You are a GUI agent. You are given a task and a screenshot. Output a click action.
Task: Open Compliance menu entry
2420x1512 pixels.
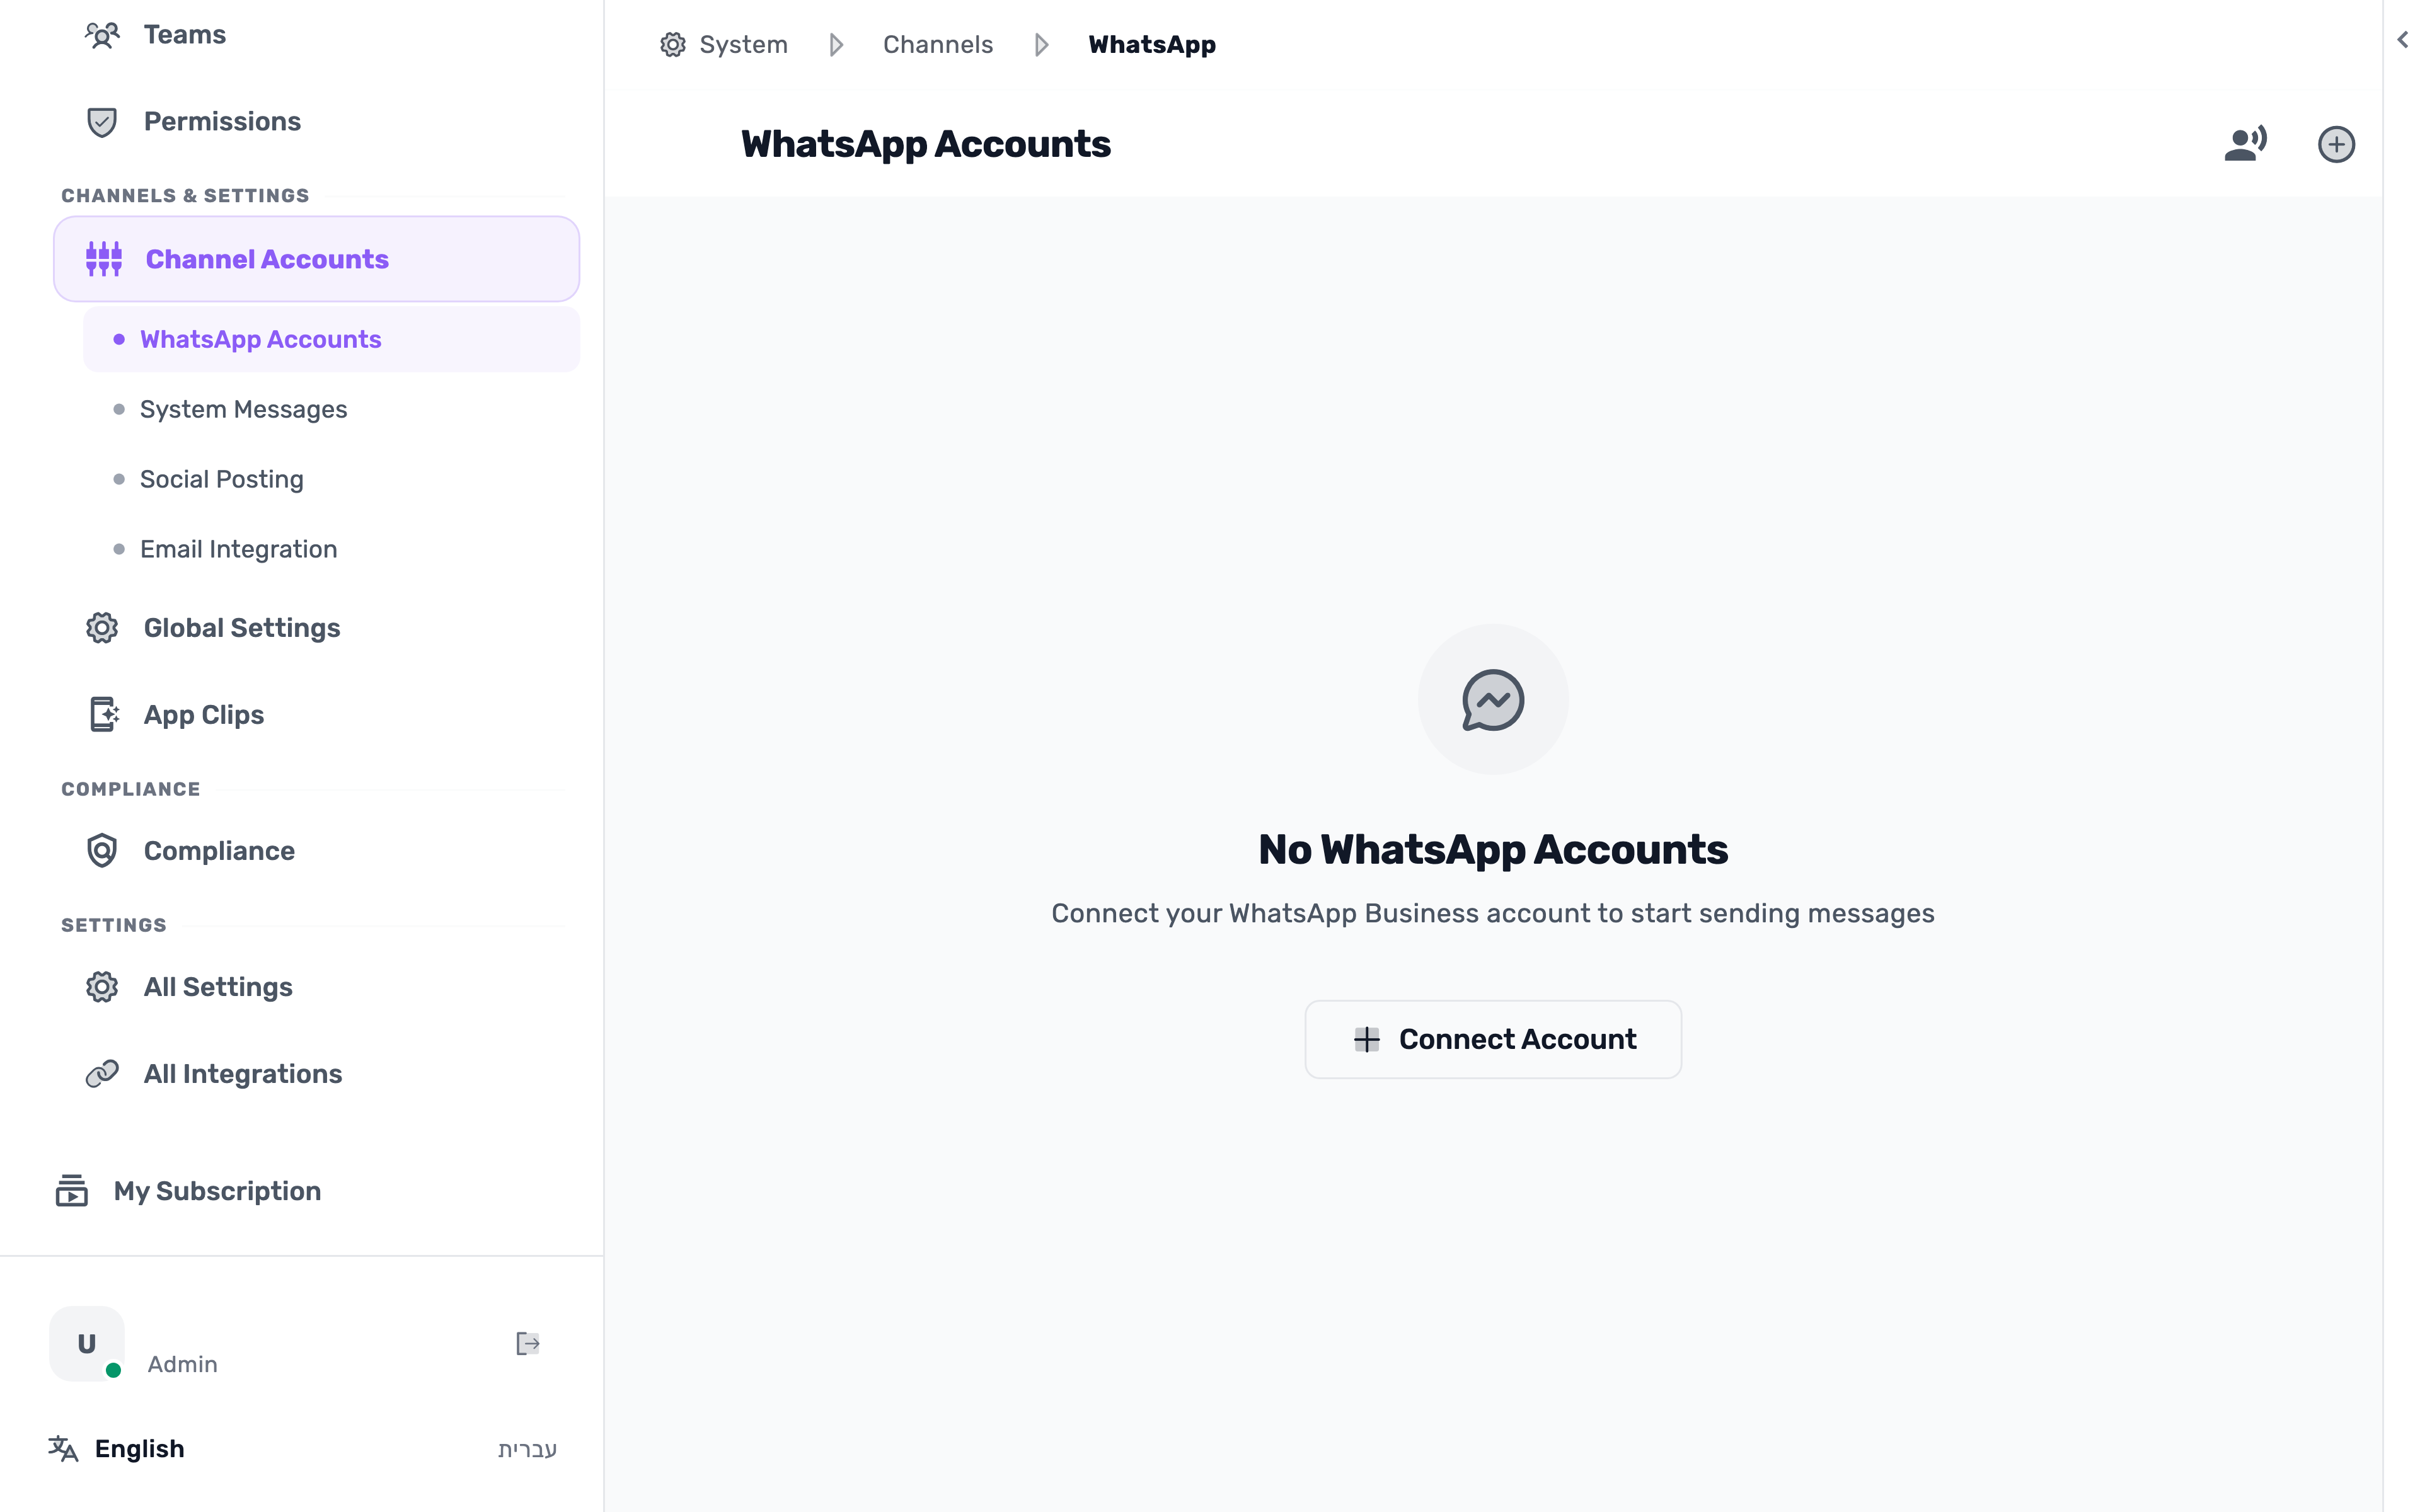(x=316, y=851)
